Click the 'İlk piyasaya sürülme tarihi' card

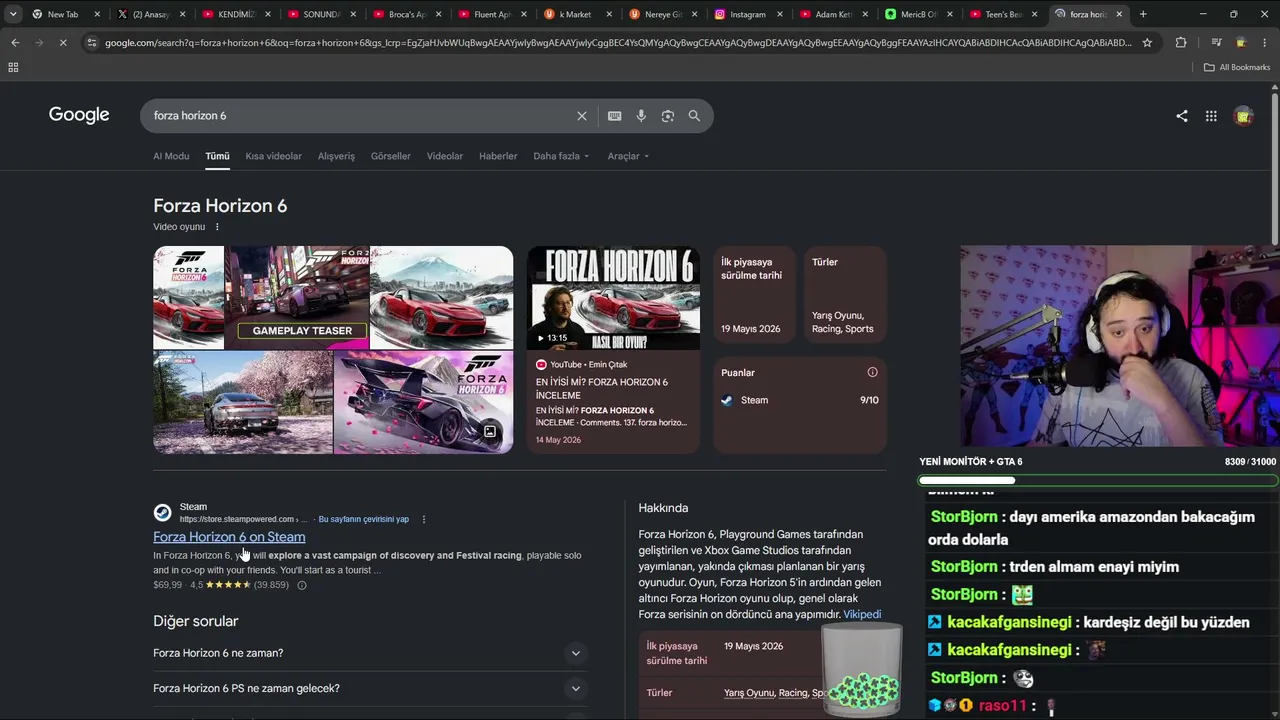tap(756, 296)
